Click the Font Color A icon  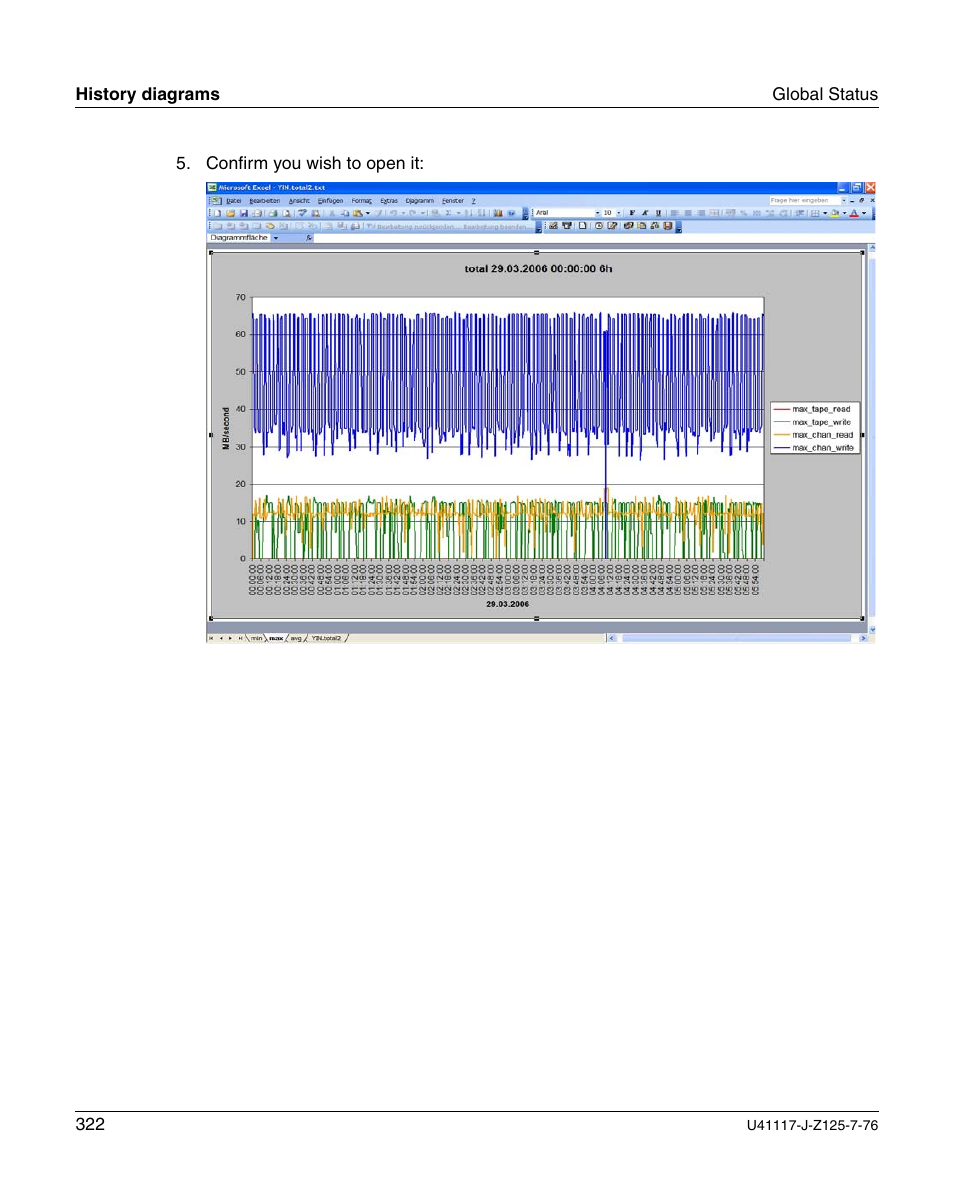[x=854, y=213]
